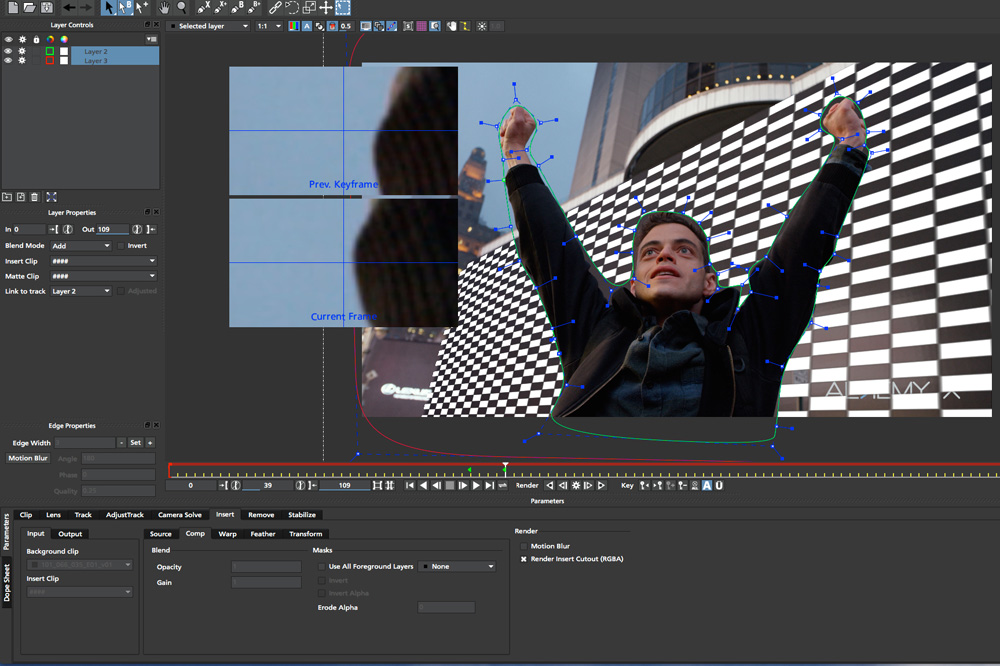This screenshot has height=666, width=1000.
Task: Open the Blend Mode 'Add' dropdown
Action: (x=81, y=246)
